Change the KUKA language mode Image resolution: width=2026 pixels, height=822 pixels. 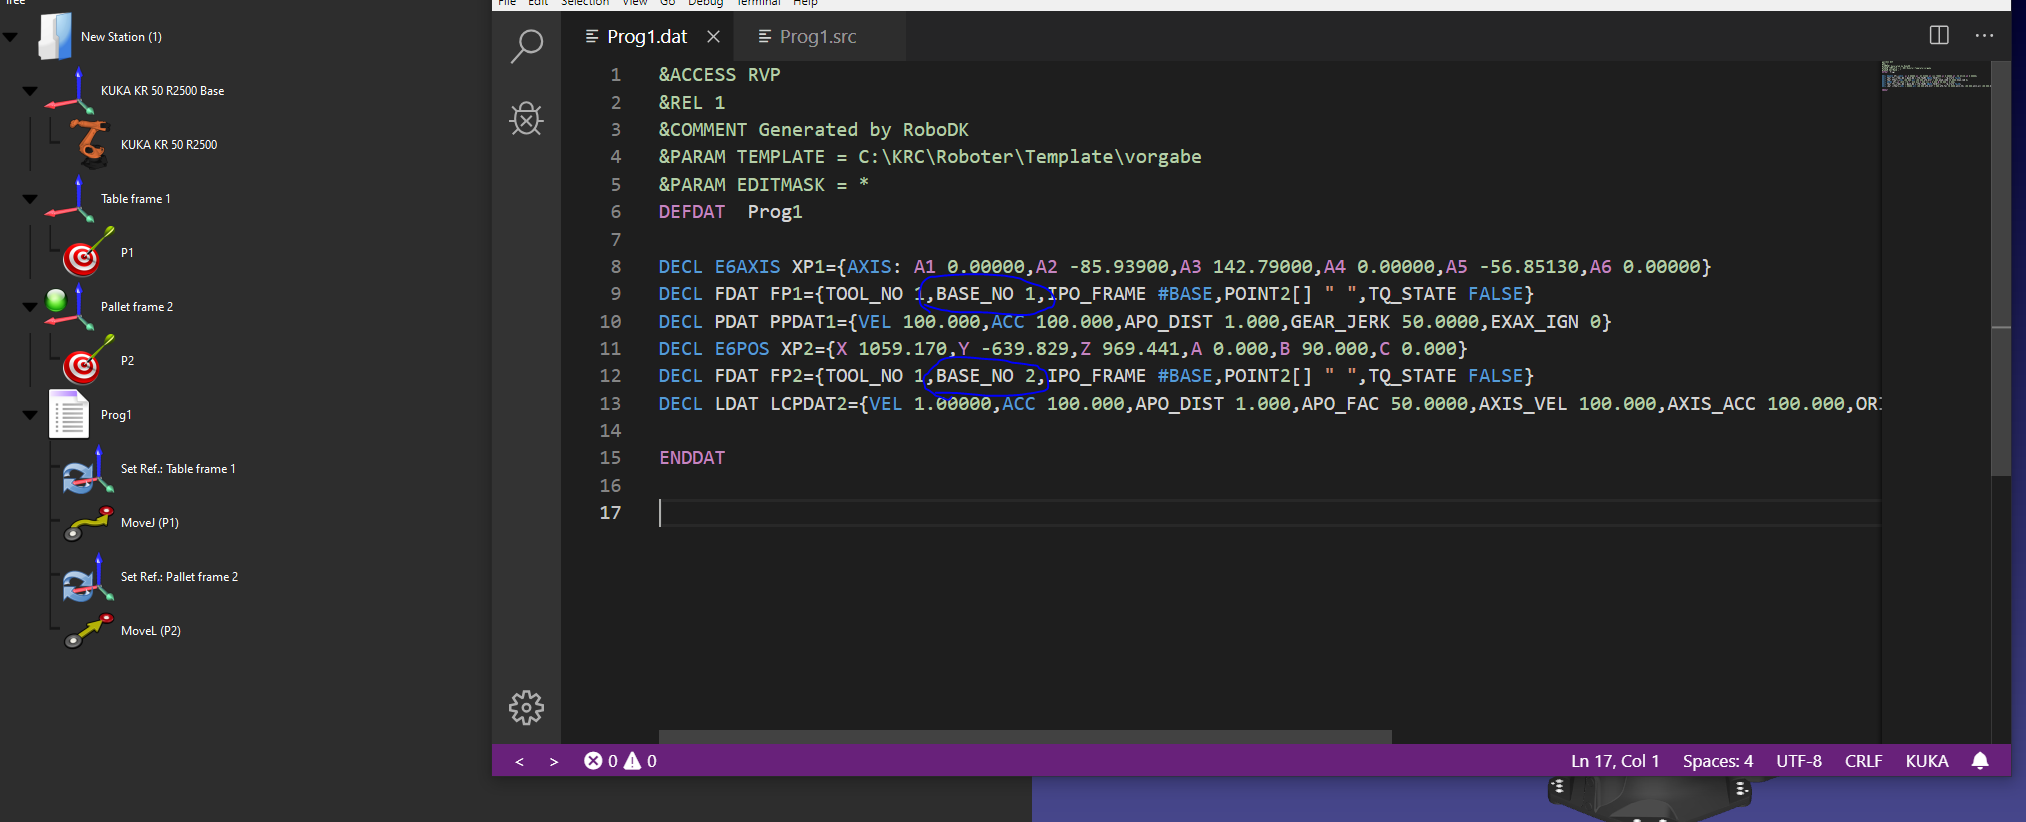[x=1926, y=761]
